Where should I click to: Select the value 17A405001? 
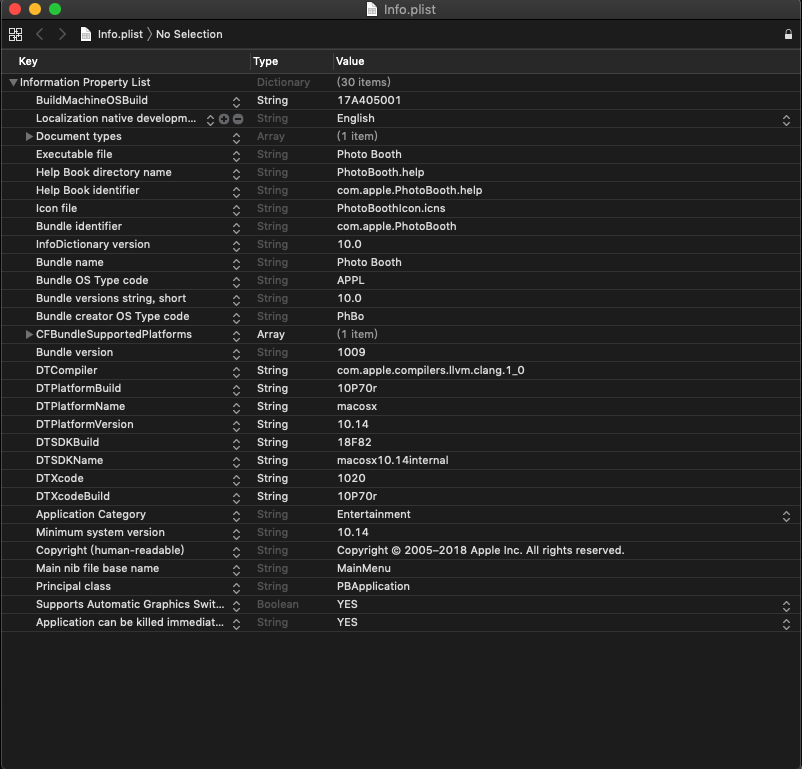click(x=369, y=100)
